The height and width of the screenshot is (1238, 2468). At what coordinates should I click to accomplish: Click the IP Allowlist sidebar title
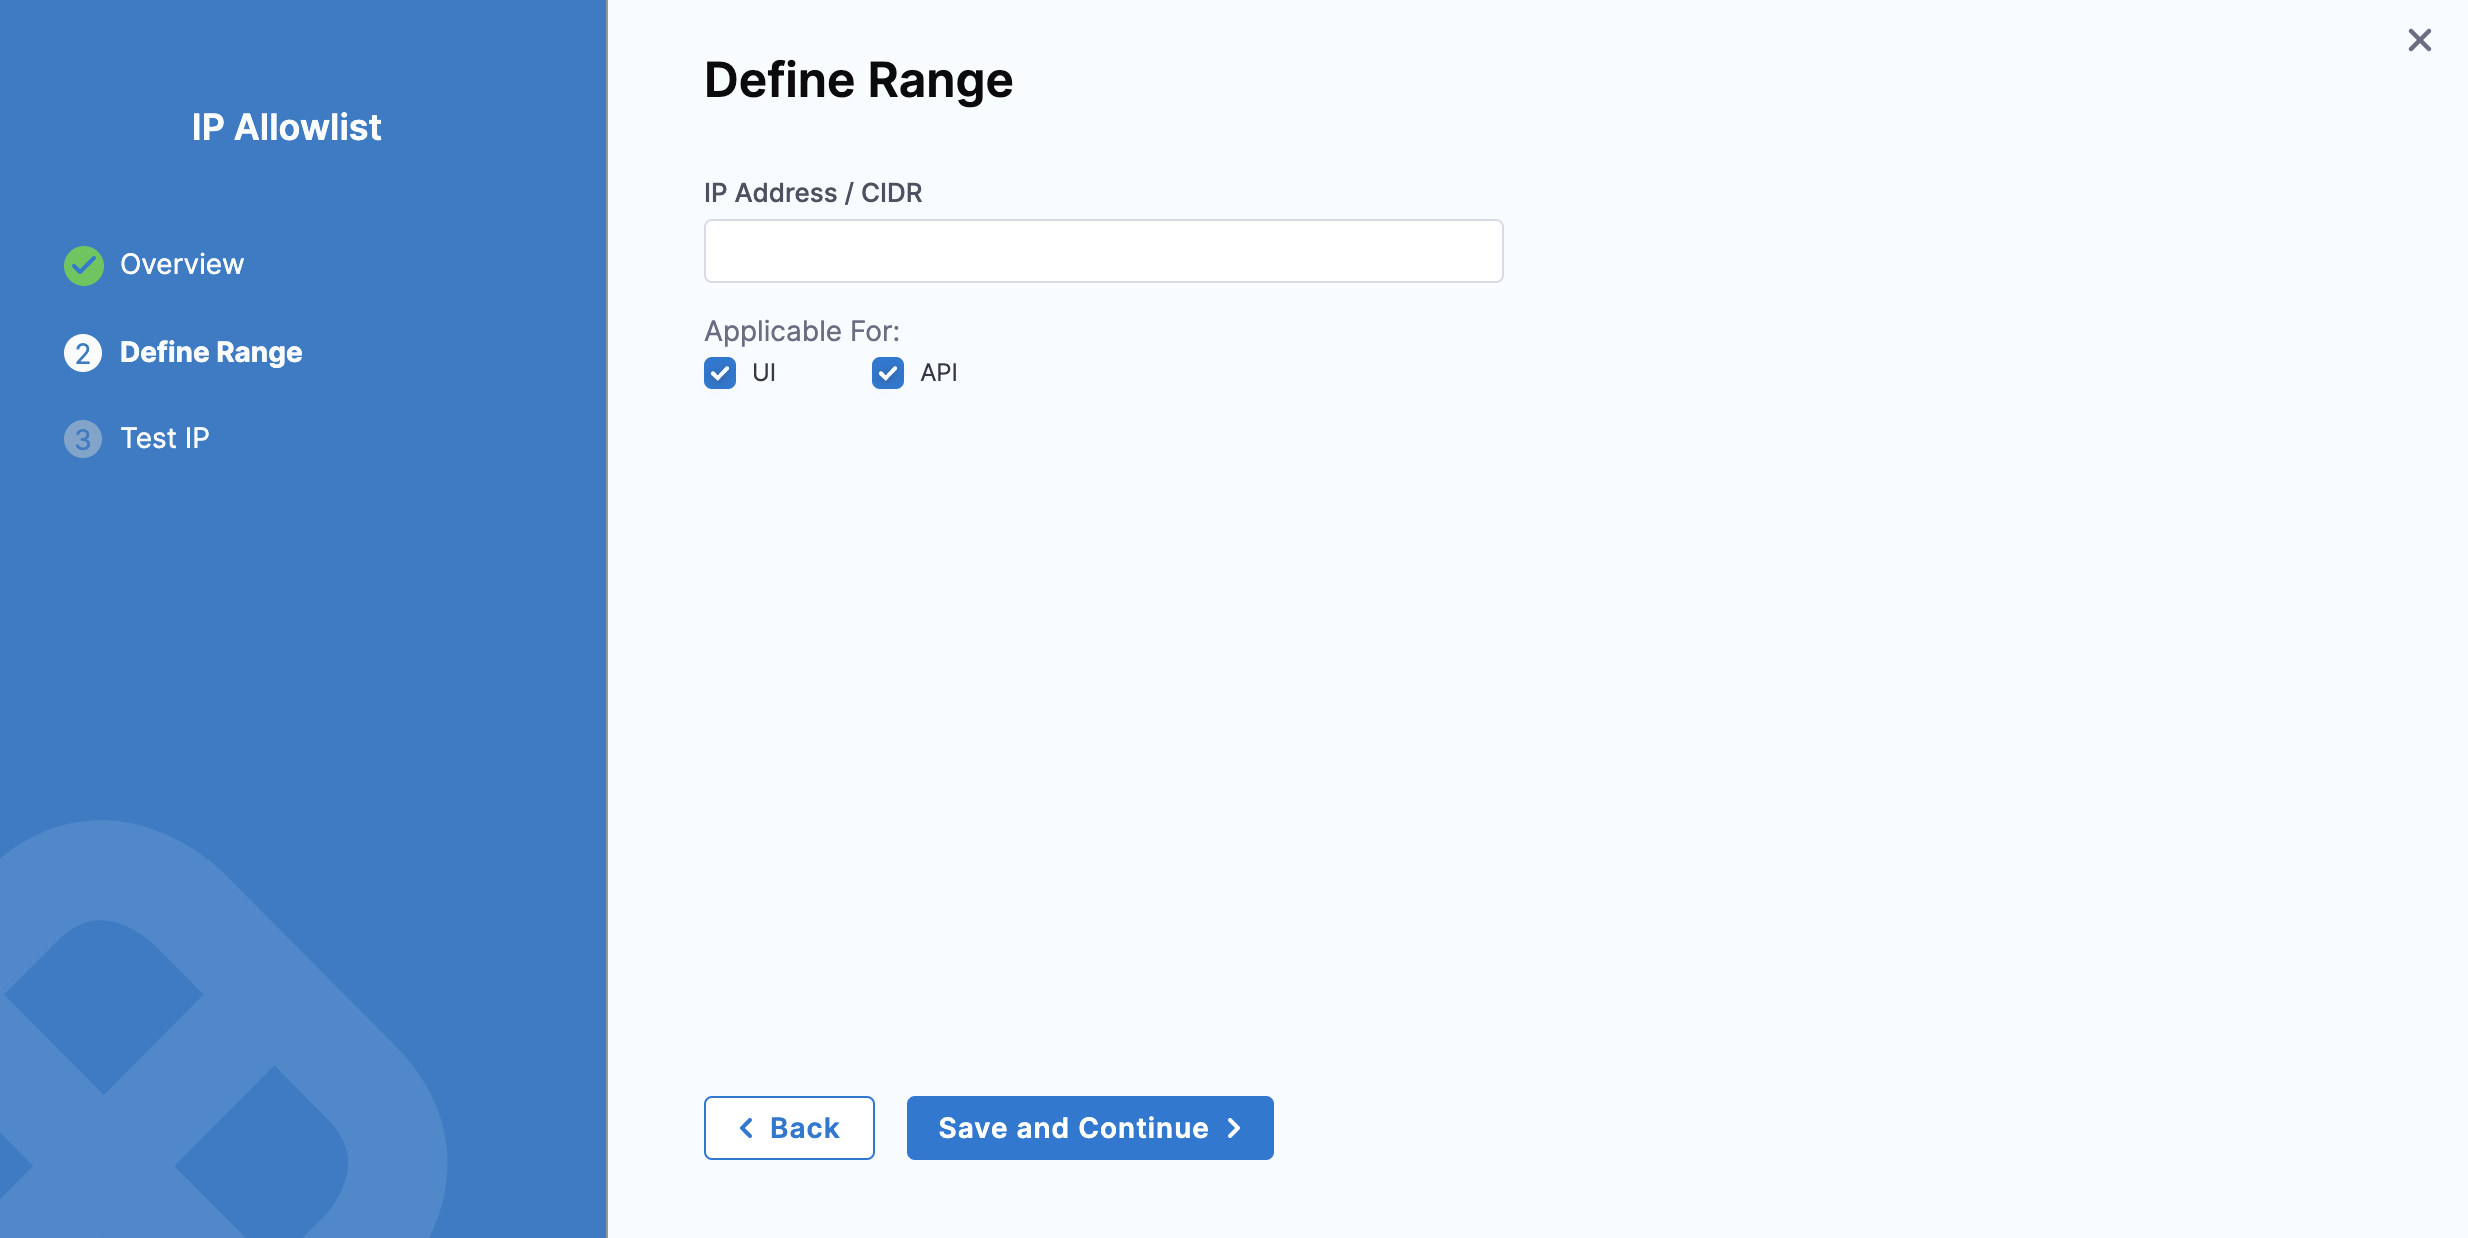pos(287,128)
